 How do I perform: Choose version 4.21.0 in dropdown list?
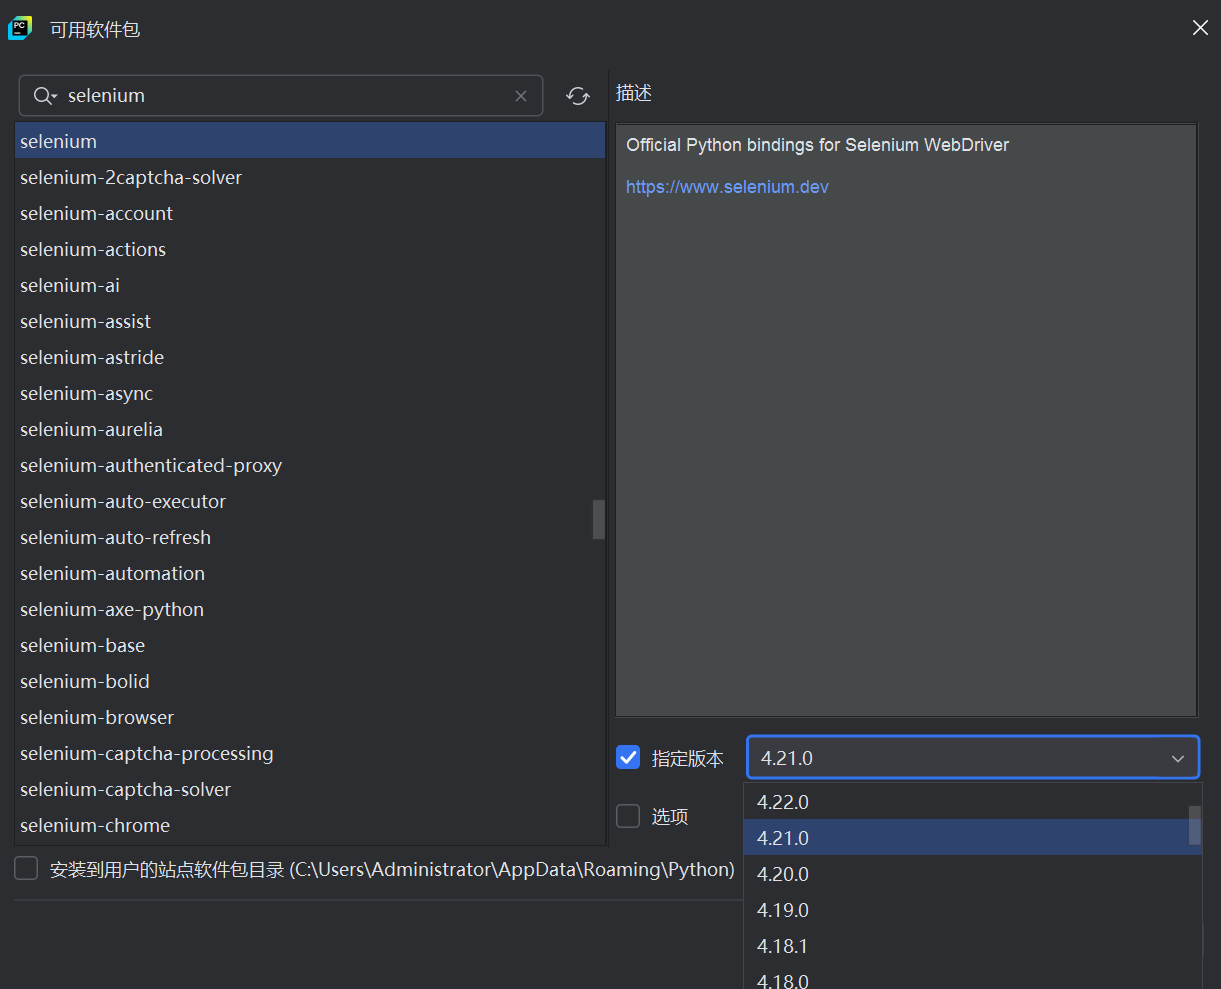965,838
